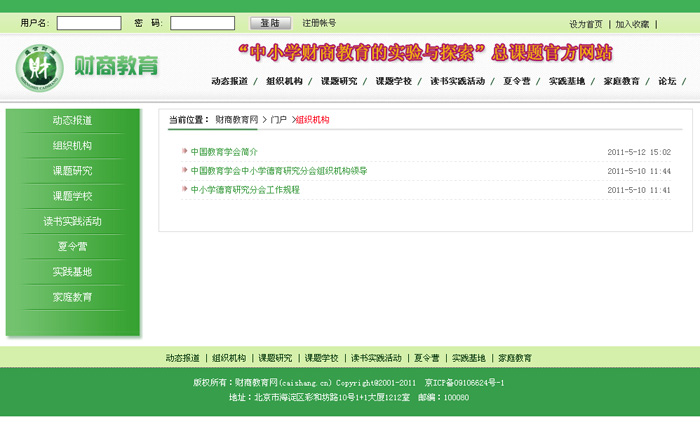Viewport: 700px width, 429px height.
Task: Open 动态报道 in the top navigation
Action: tap(229, 81)
